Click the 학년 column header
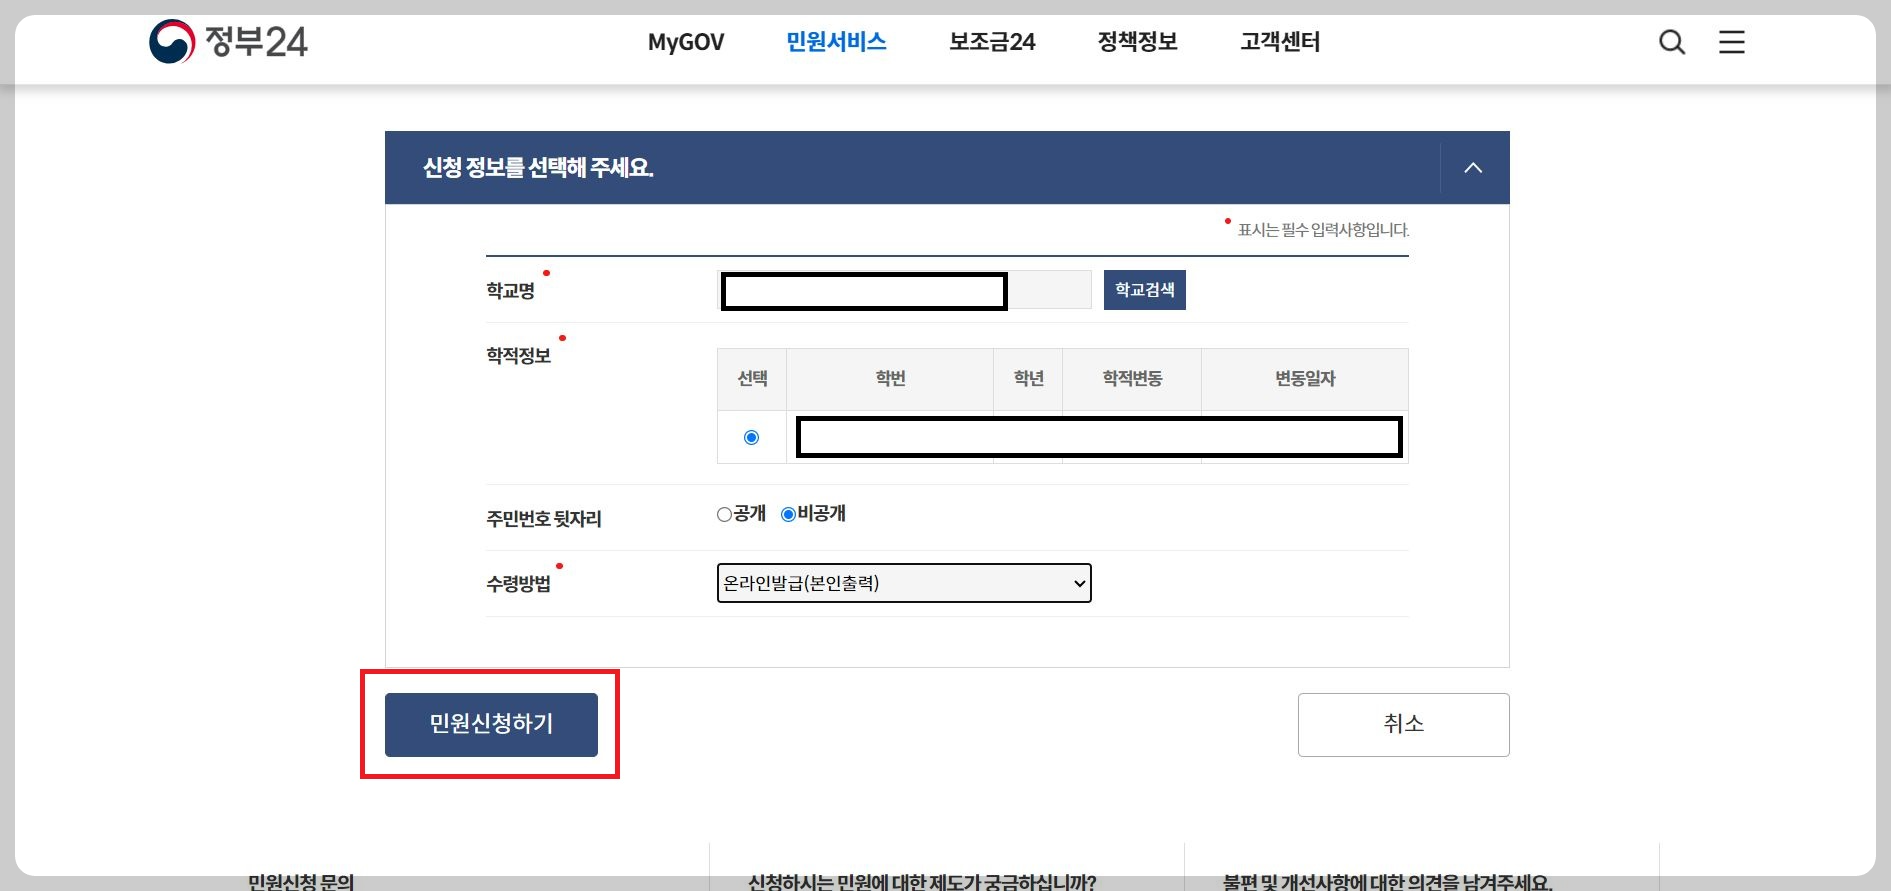Image resolution: width=1891 pixels, height=891 pixels. point(1028,379)
